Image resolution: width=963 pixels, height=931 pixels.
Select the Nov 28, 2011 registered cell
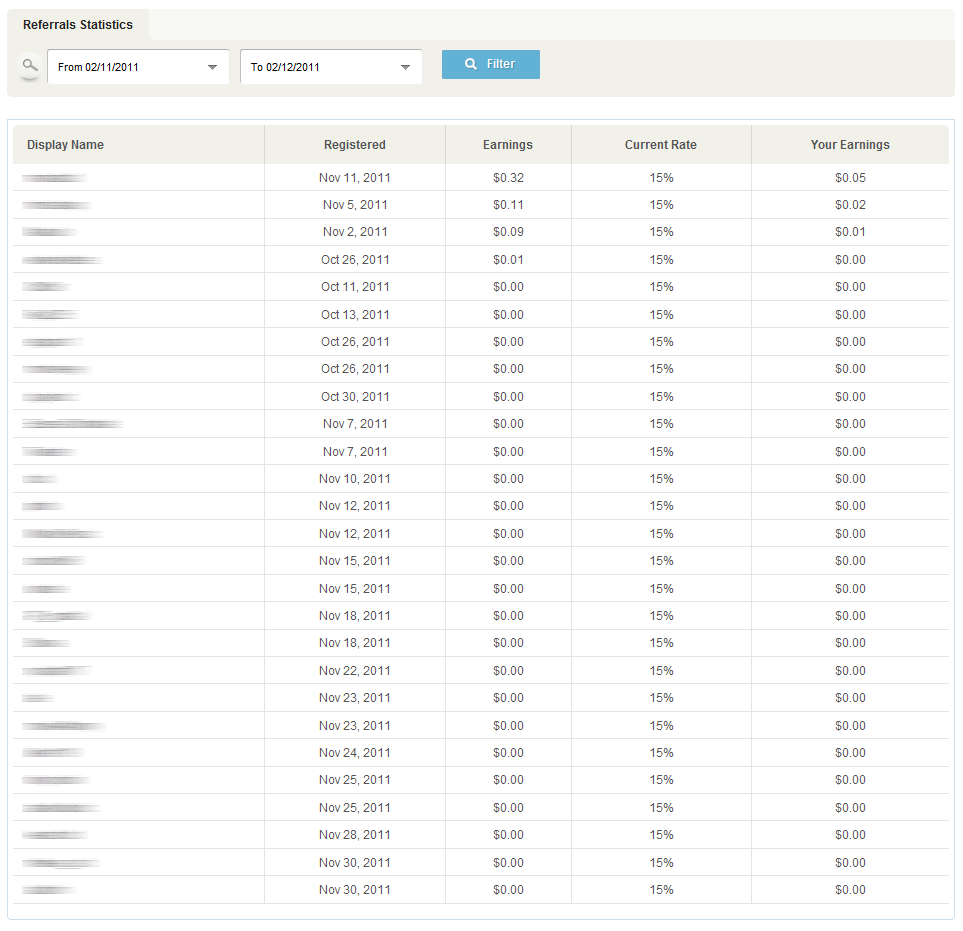tap(354, 835)
